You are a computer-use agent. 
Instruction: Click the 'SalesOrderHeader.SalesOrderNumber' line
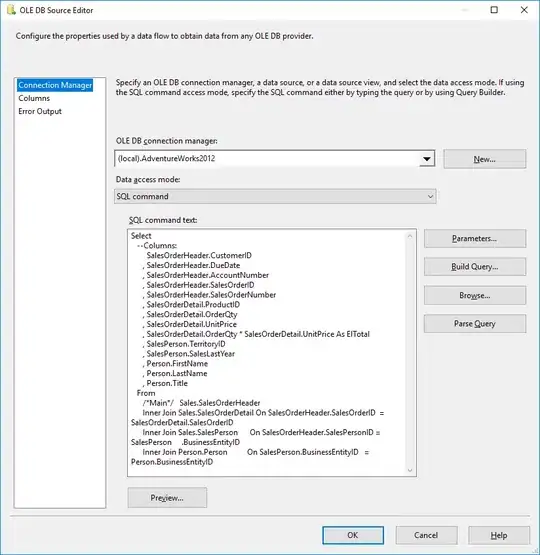209,295
